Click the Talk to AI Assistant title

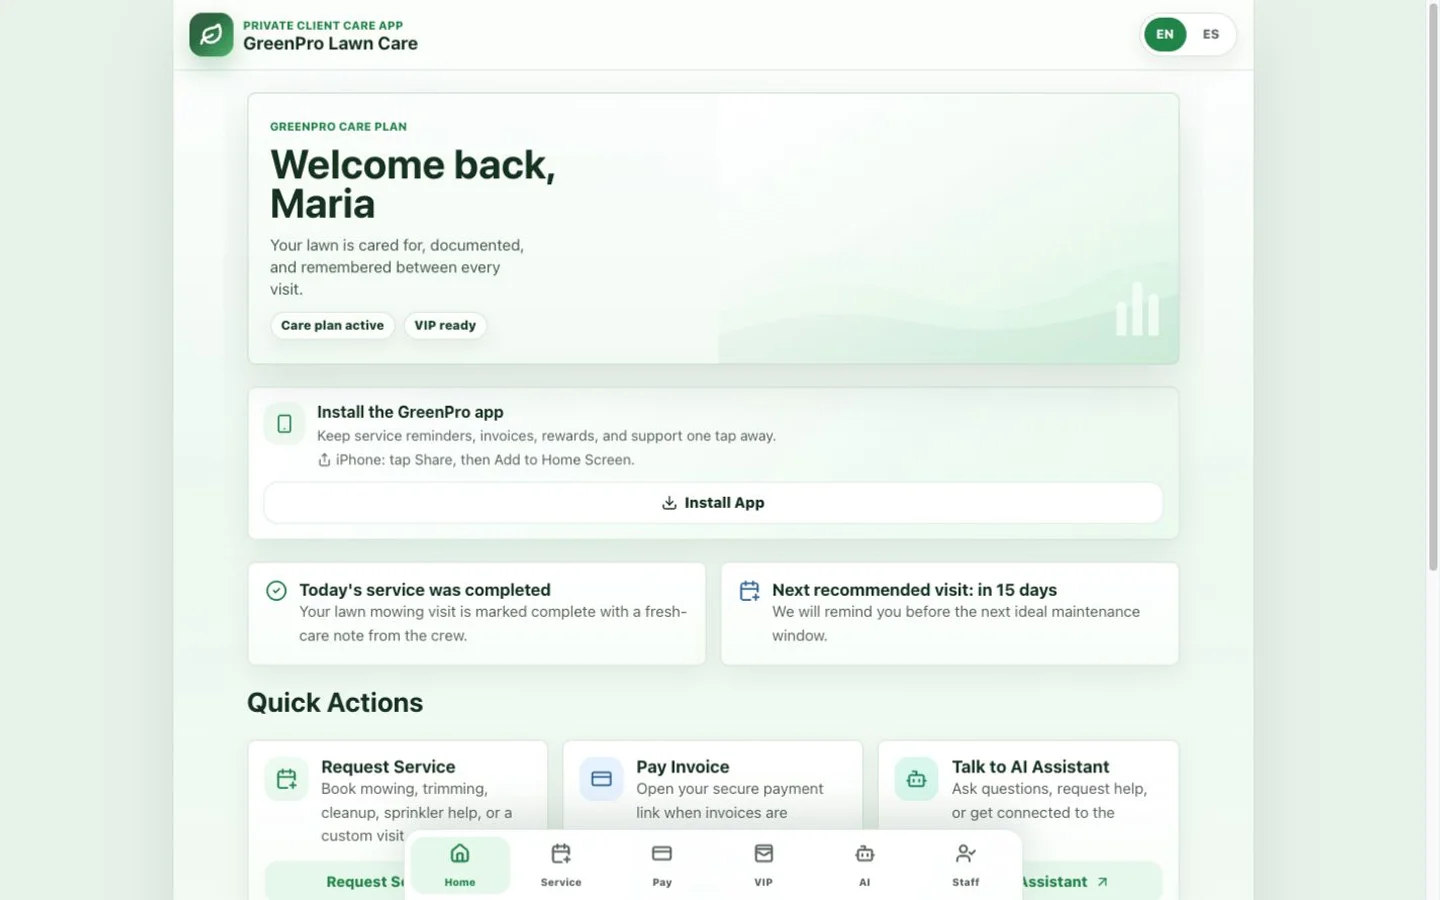(1030, 767)
